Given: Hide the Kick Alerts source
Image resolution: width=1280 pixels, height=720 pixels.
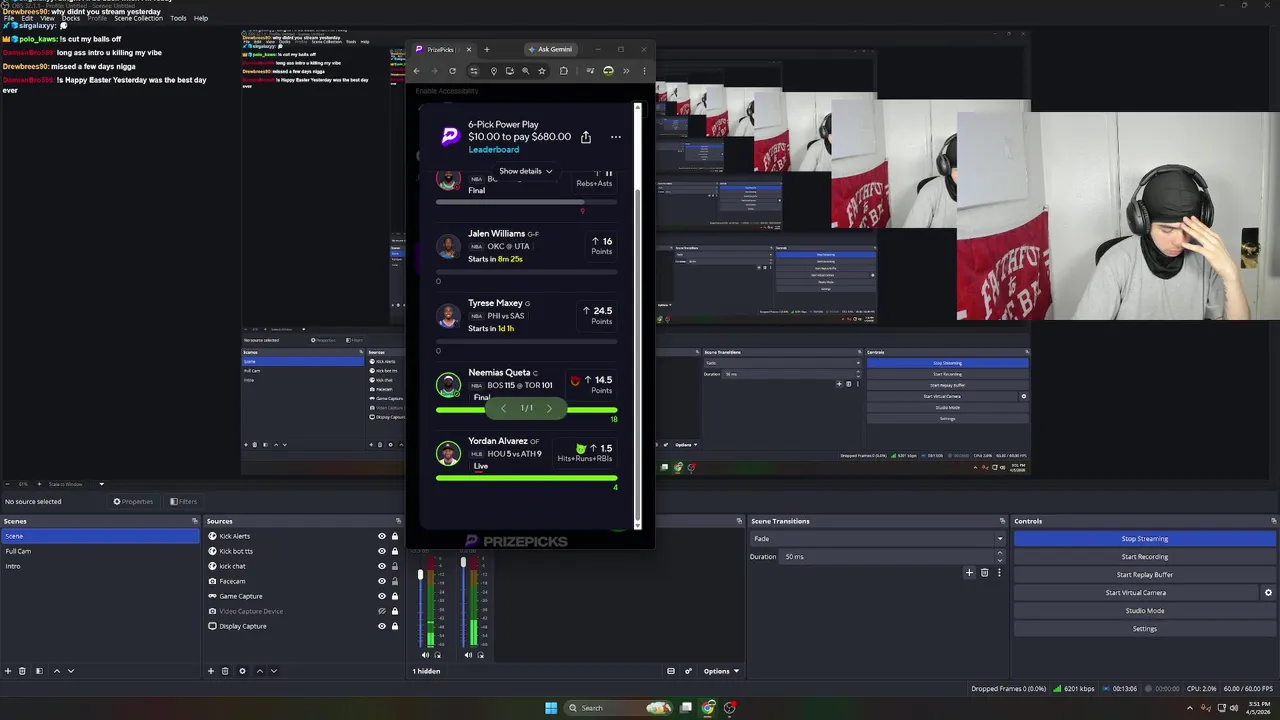Looking at the screenshot, I should click(381, 536).
